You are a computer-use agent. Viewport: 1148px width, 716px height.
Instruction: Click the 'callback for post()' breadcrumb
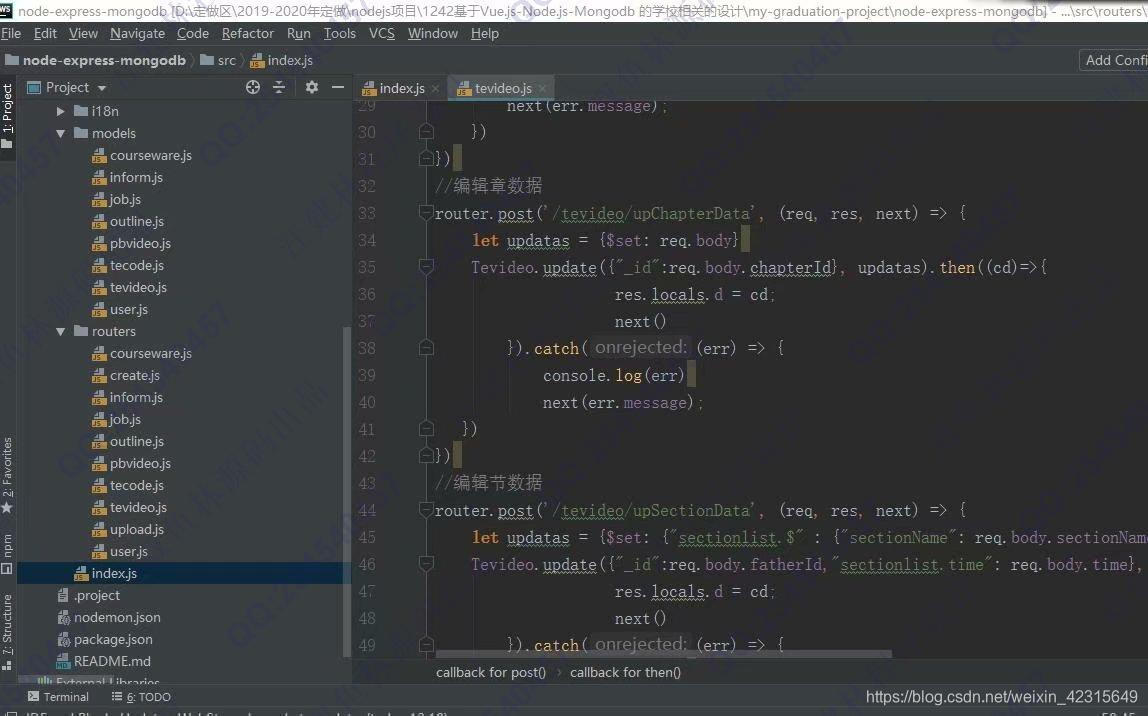pos(491,672)
